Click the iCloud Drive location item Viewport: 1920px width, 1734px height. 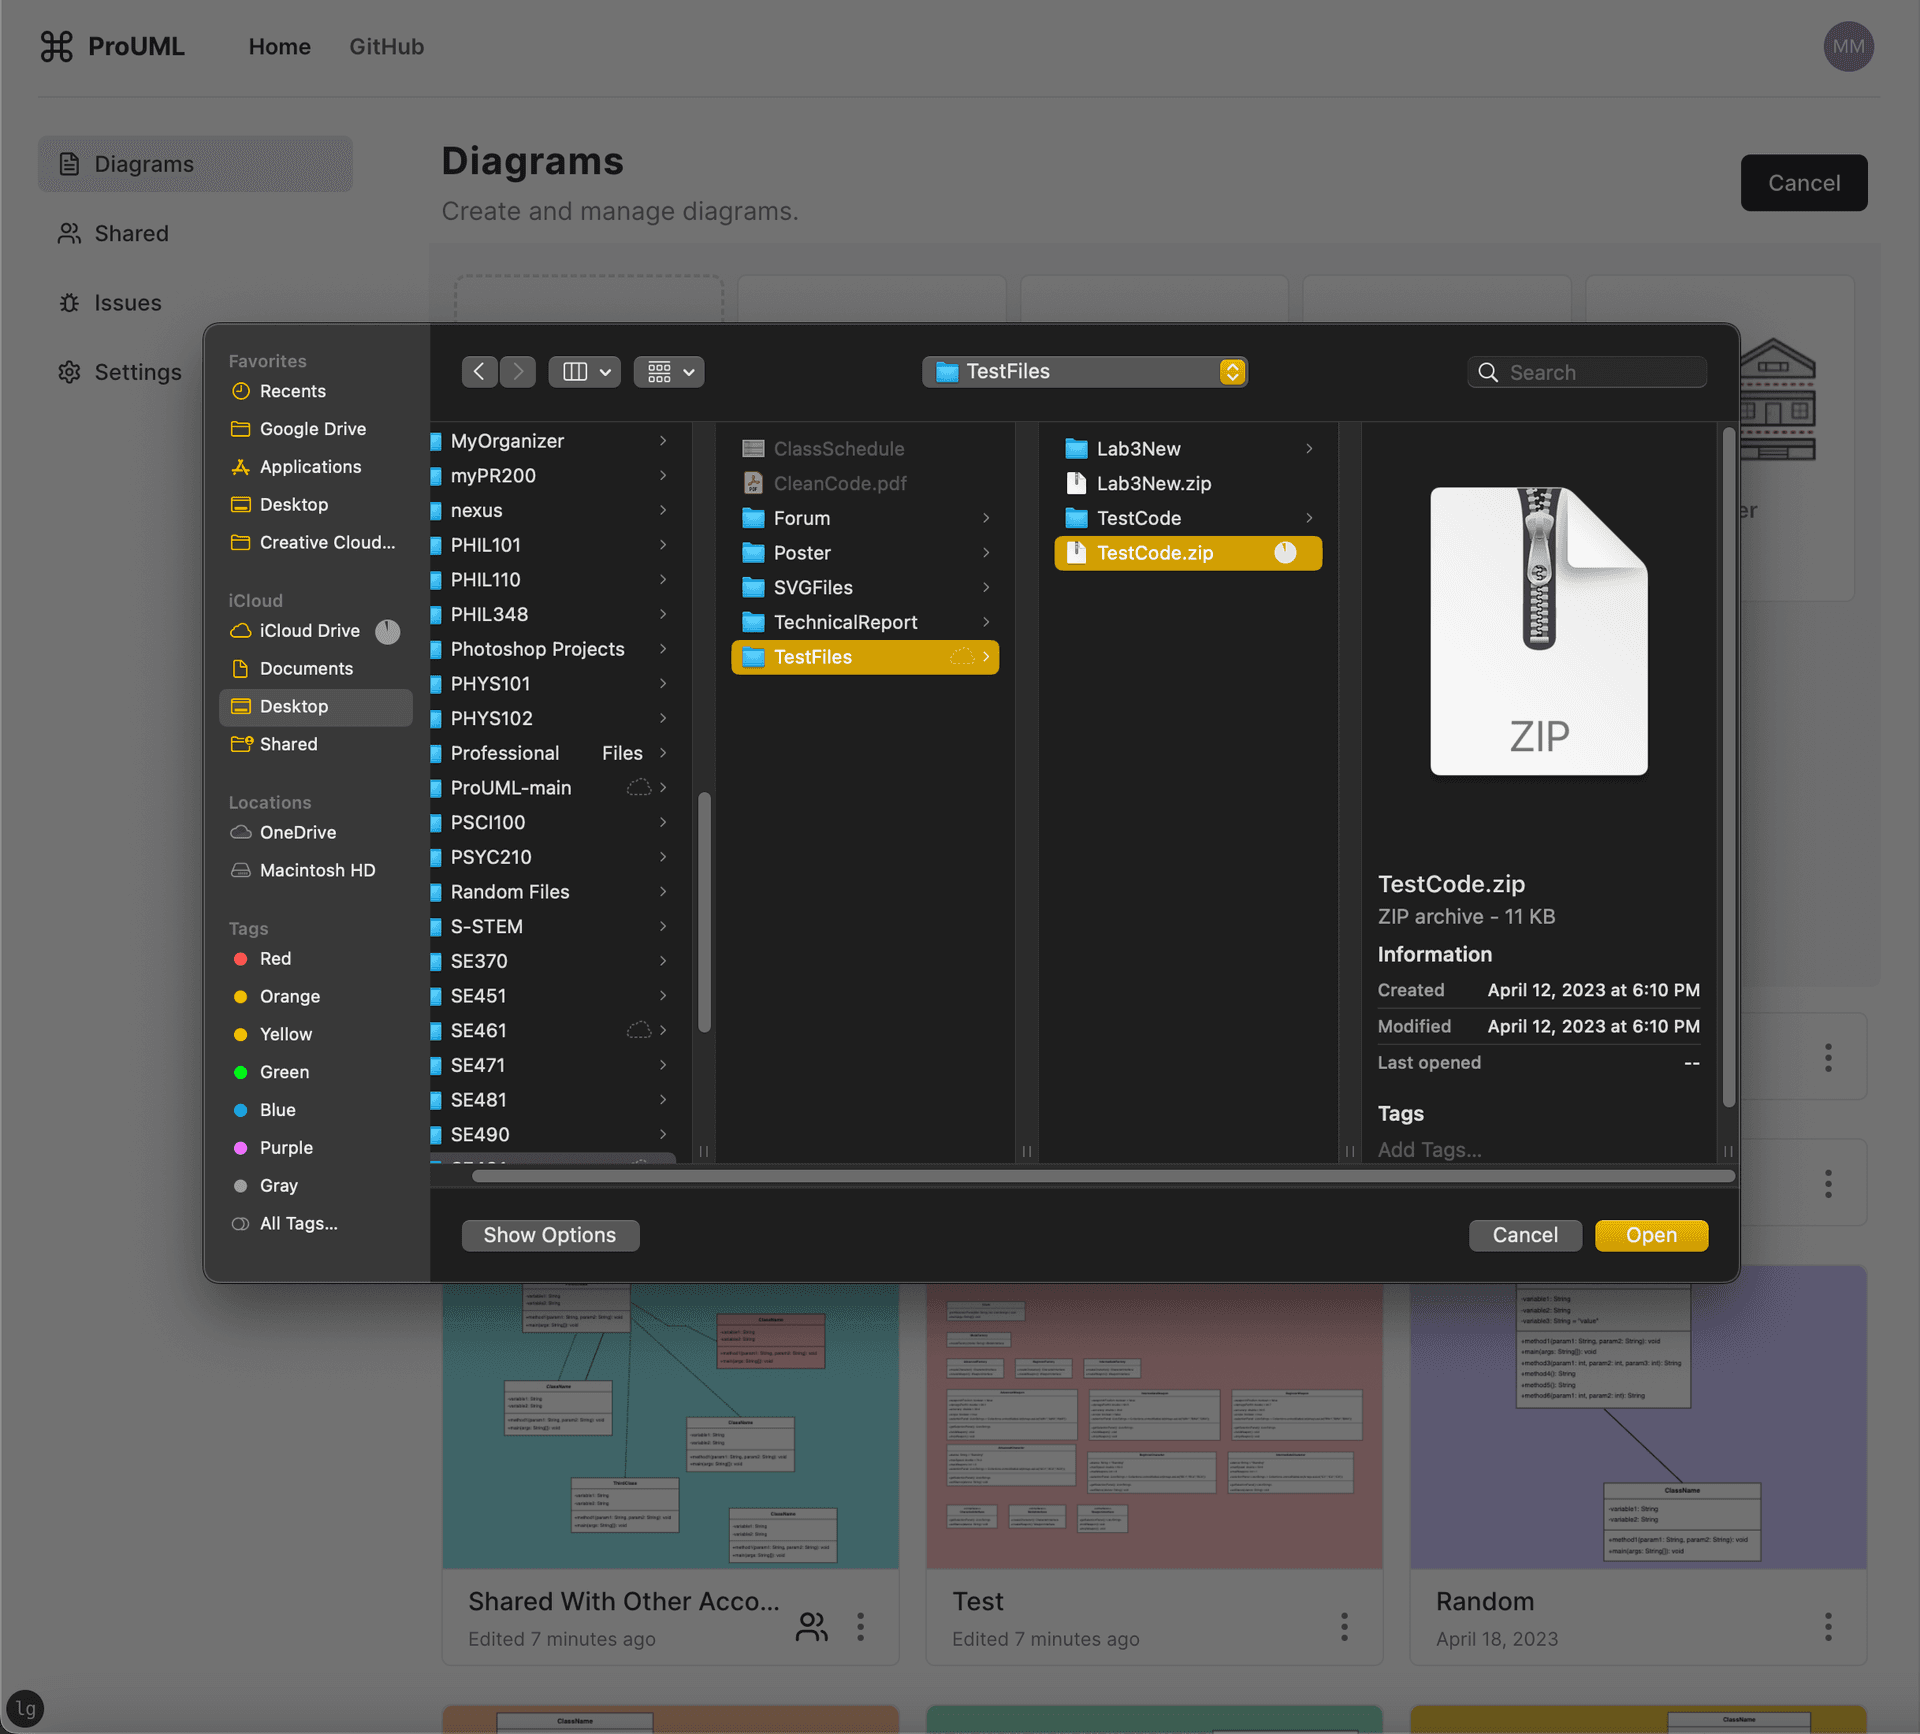click(304, 629)
